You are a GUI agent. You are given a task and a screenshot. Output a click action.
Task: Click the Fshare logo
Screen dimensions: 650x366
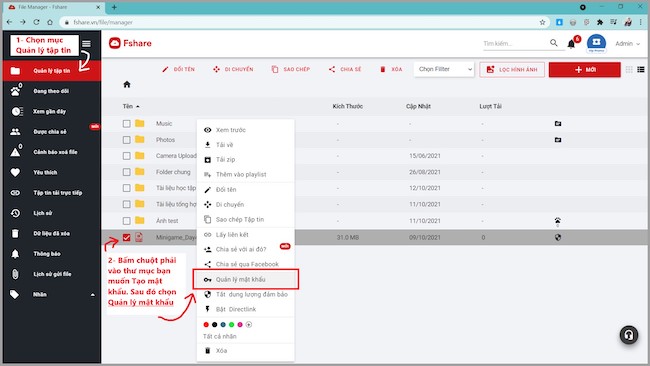tap(130, 43)
